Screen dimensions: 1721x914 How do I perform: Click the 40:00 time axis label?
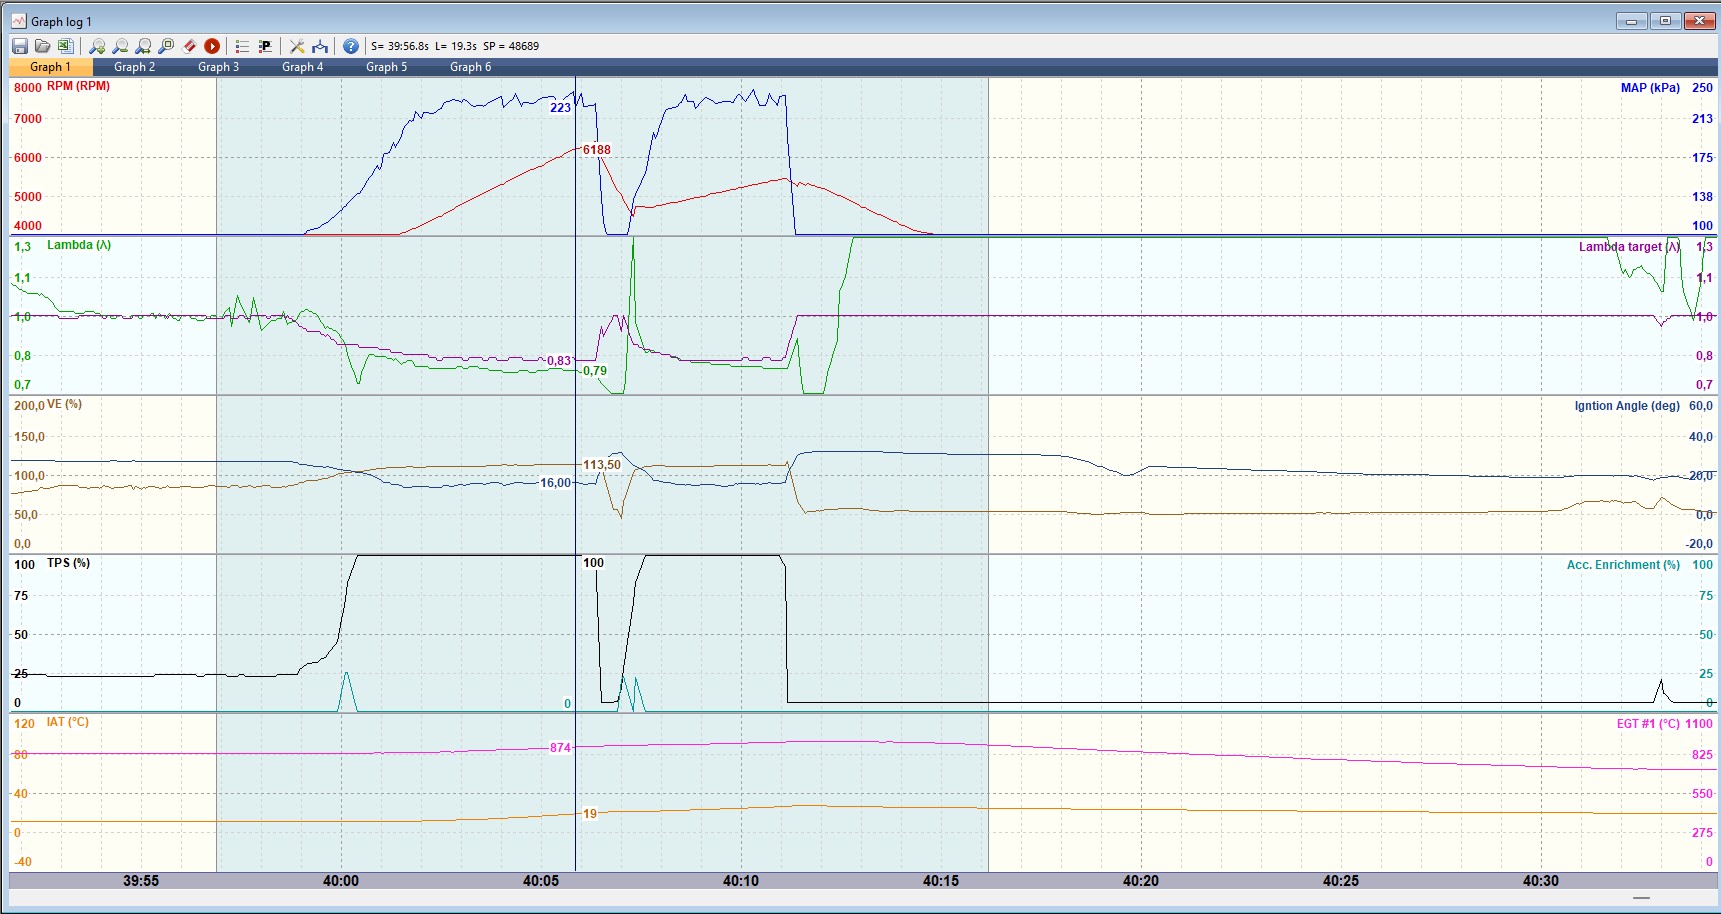[x=341, y=881]
